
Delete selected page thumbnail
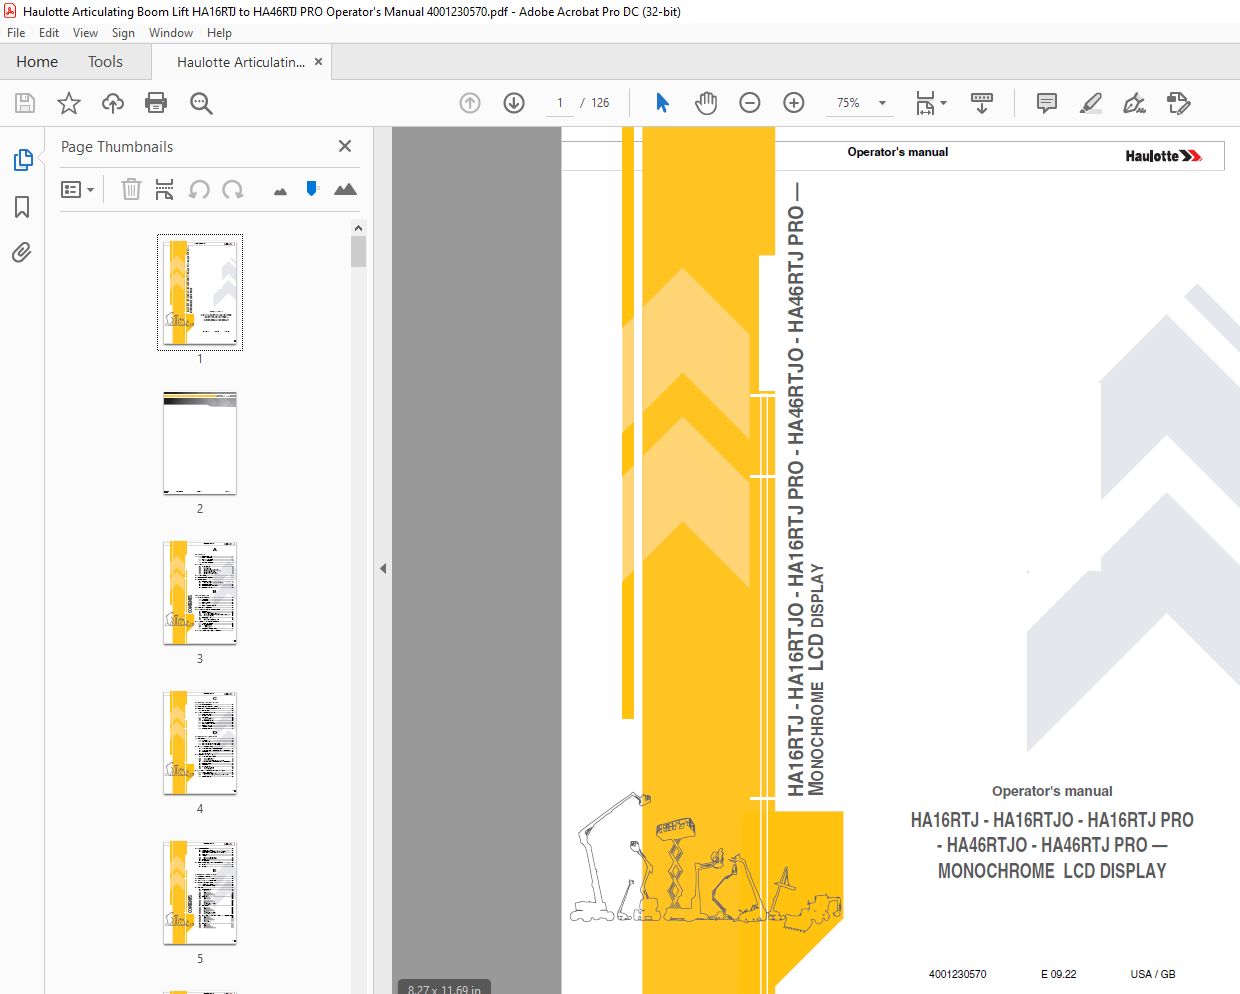(x=131, y=189)
